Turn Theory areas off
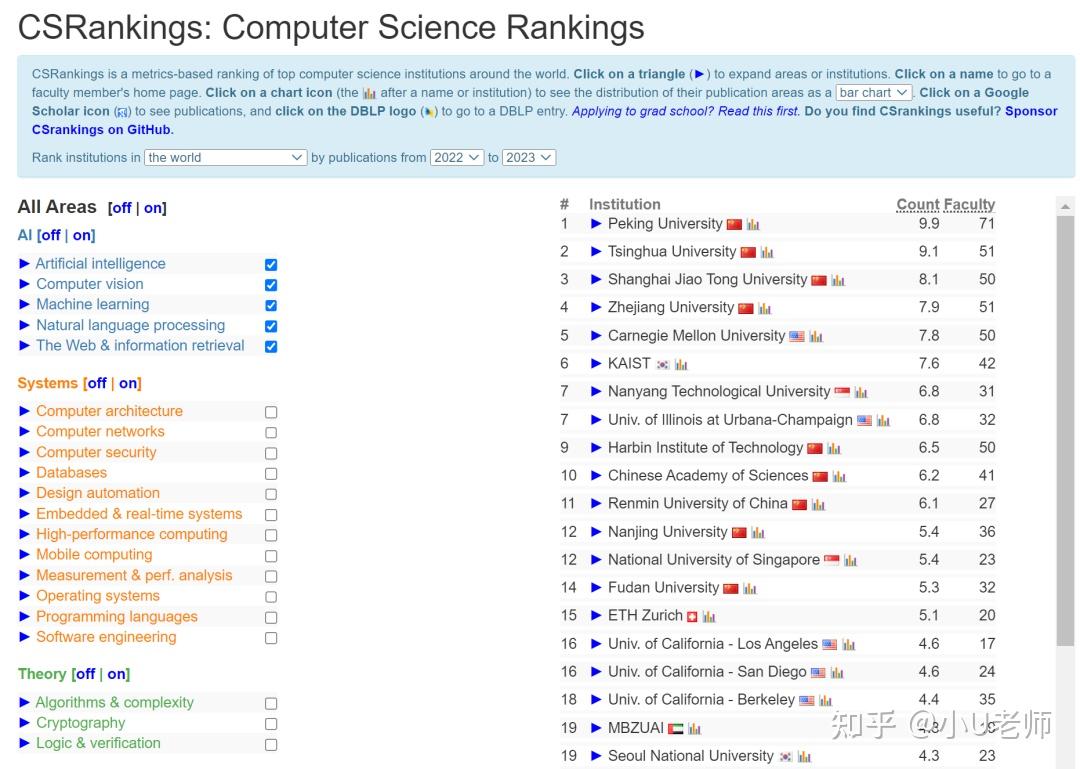 tap(85, 674)
